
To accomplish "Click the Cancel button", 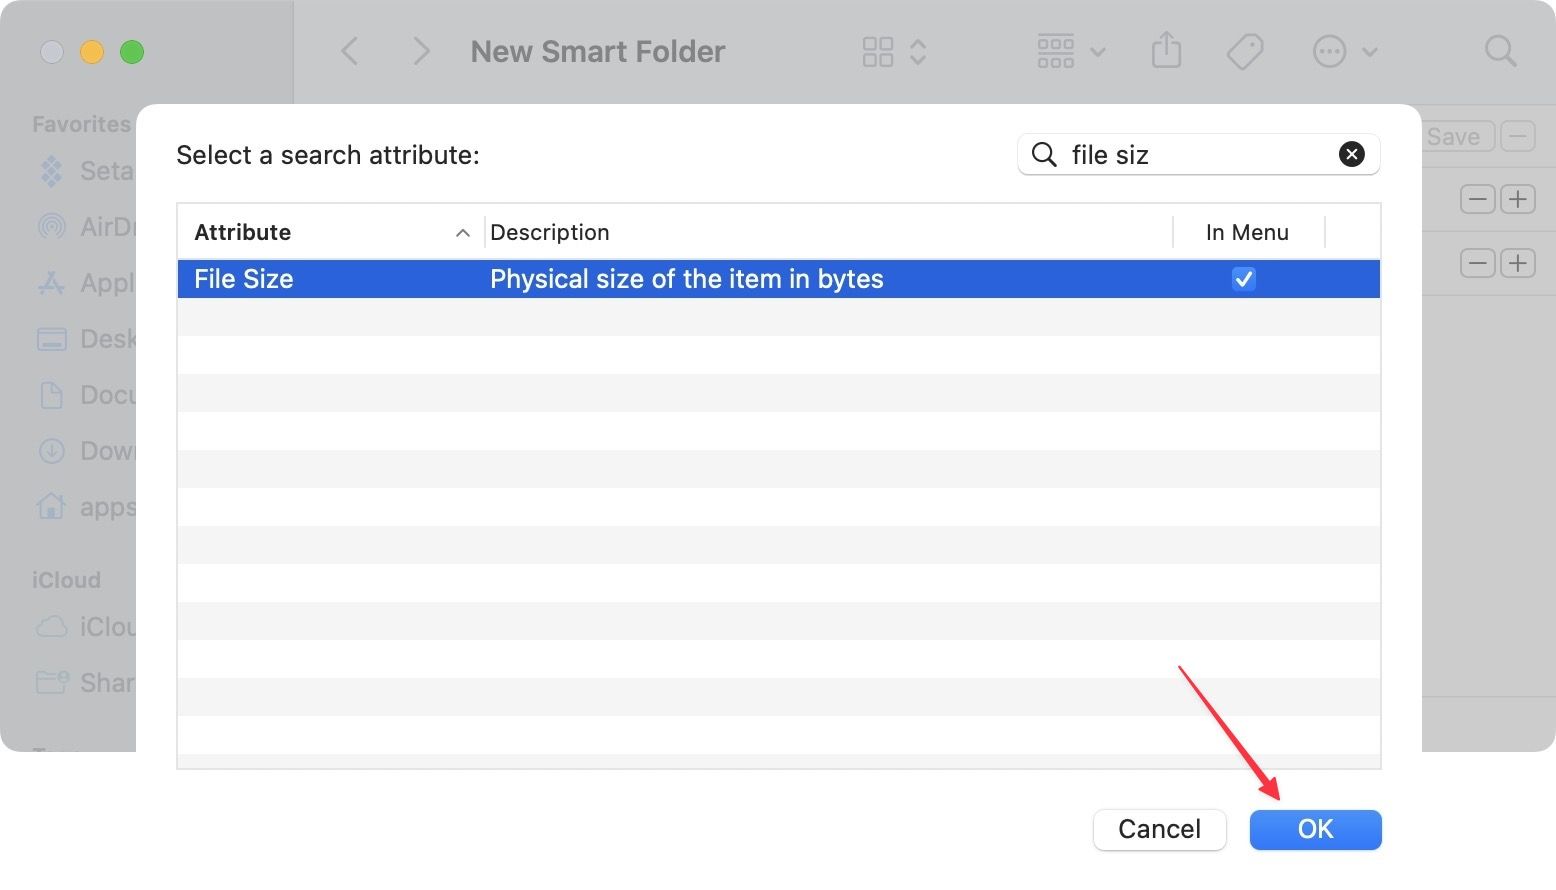I will 1159,829.
